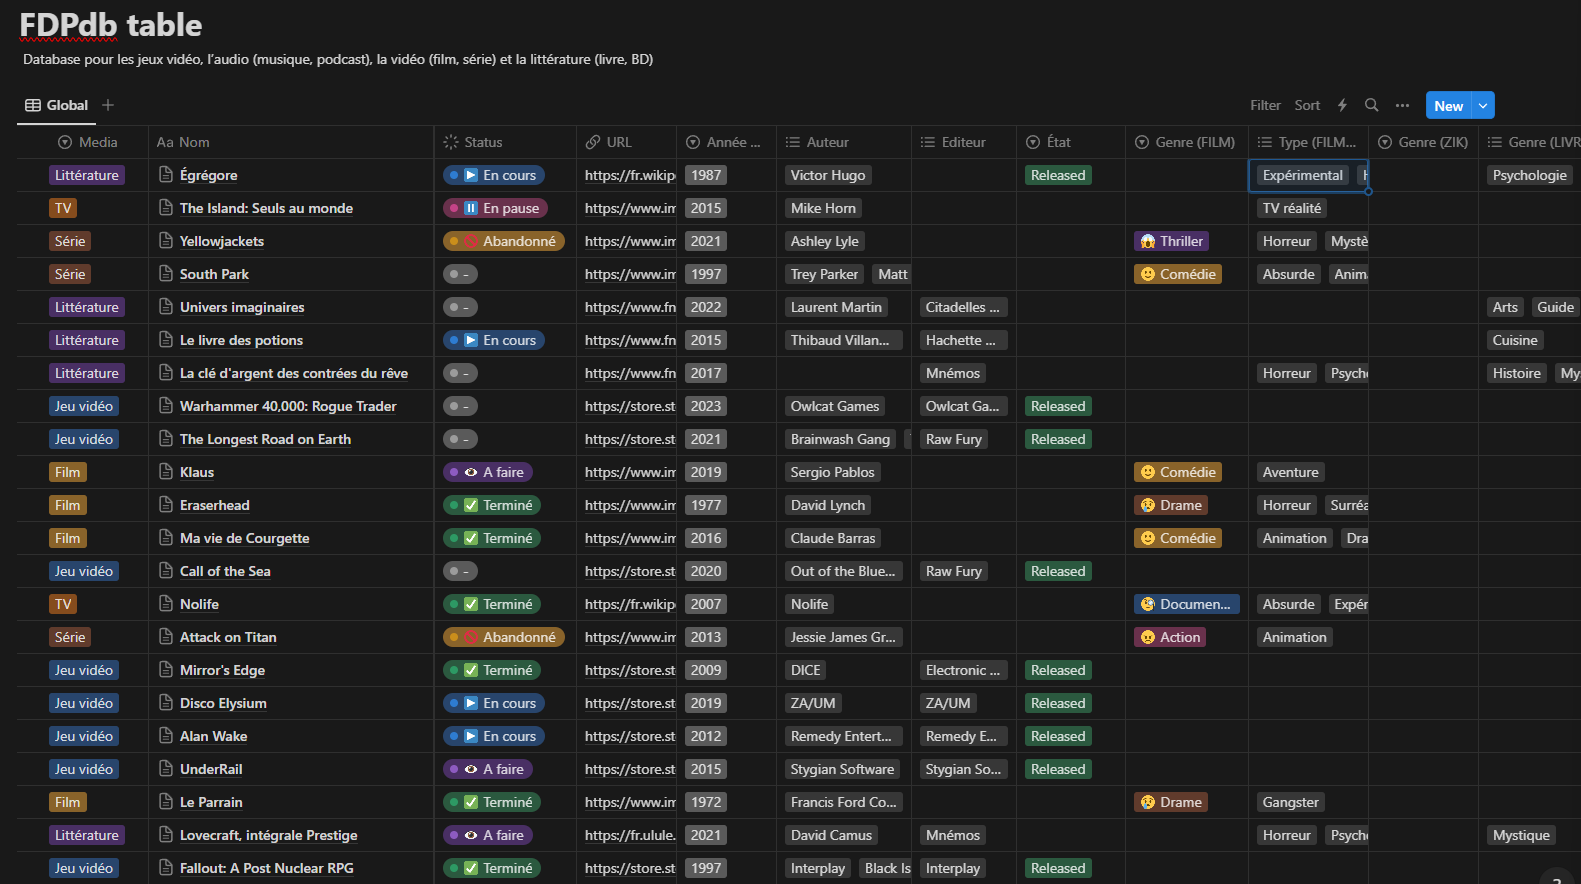This screenshot has height=884, width=1581.
Task: Click the État column select icon
Action: pos(1033,142)
